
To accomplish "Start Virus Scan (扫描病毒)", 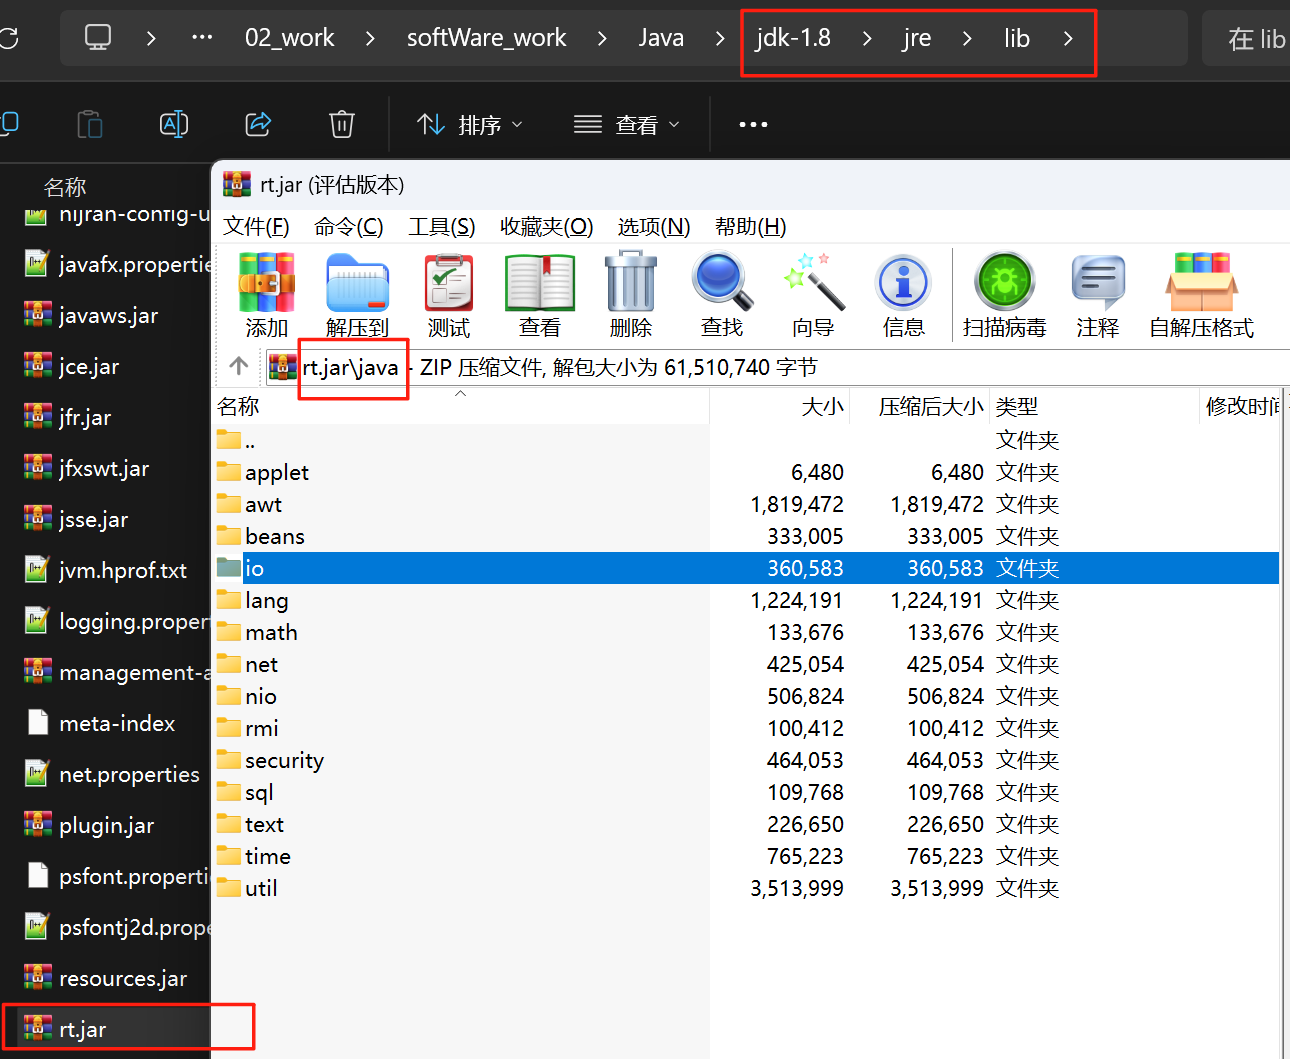I will [1004, 295].
